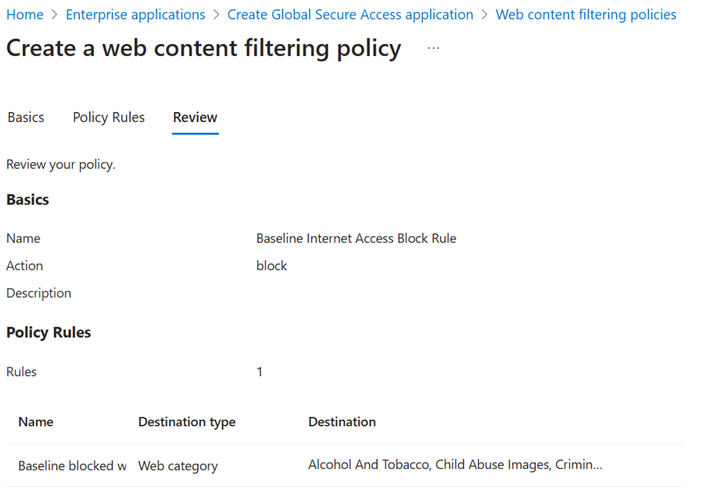
Task: Click the Destination type column header
Action: (187, 422)
